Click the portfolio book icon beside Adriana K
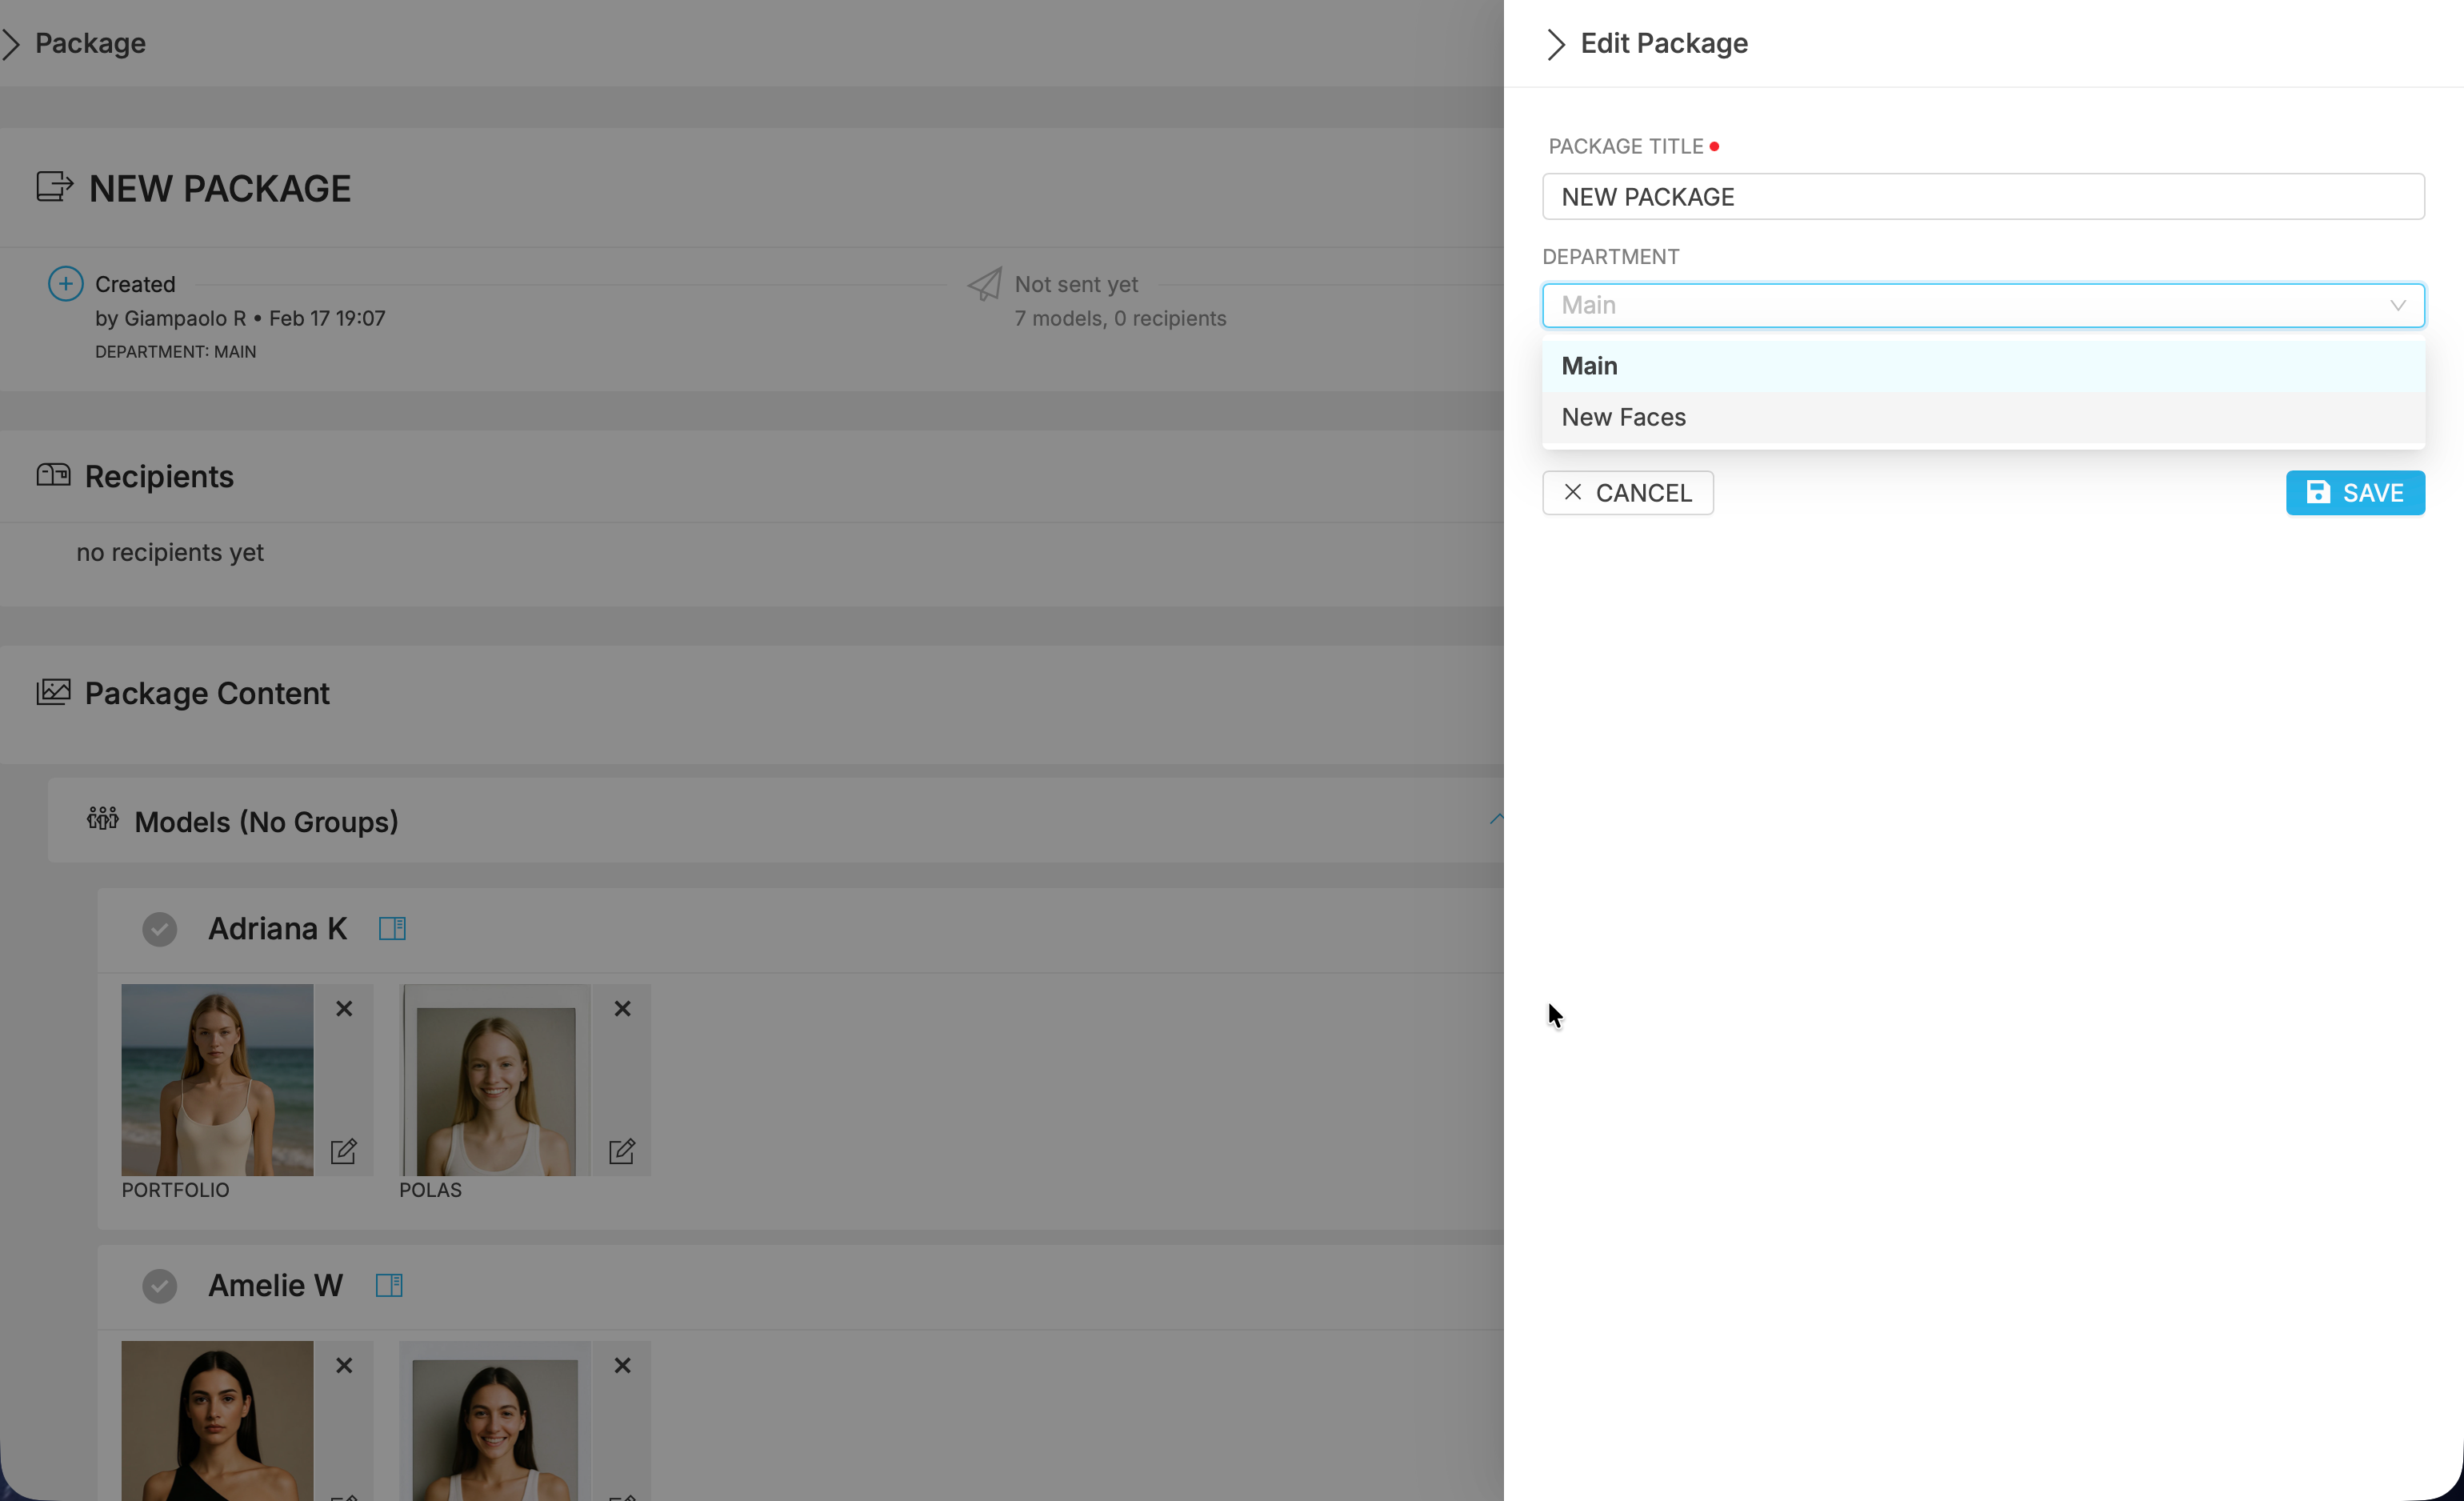 pos(392,928)
